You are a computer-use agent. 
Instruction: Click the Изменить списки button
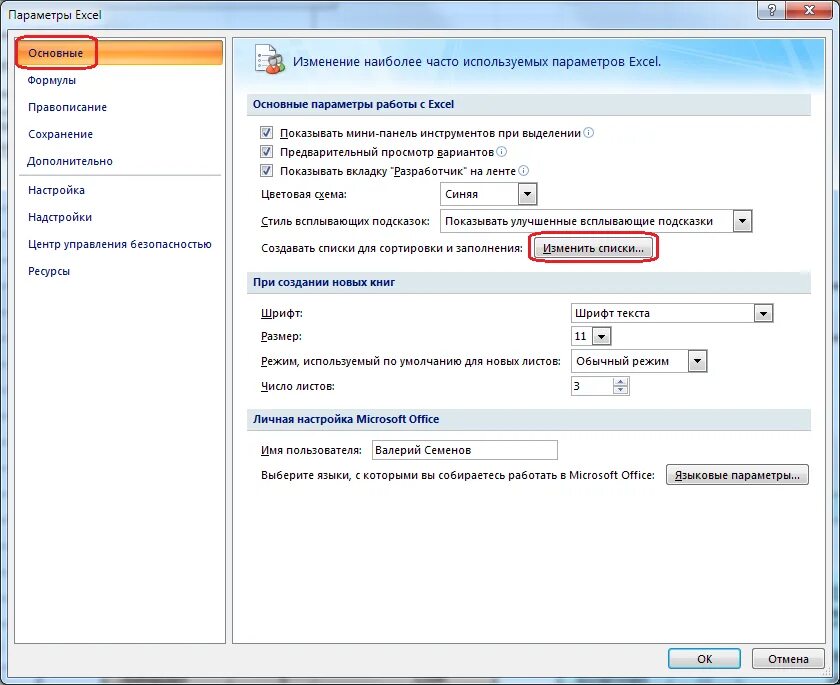tap(593, 248)
